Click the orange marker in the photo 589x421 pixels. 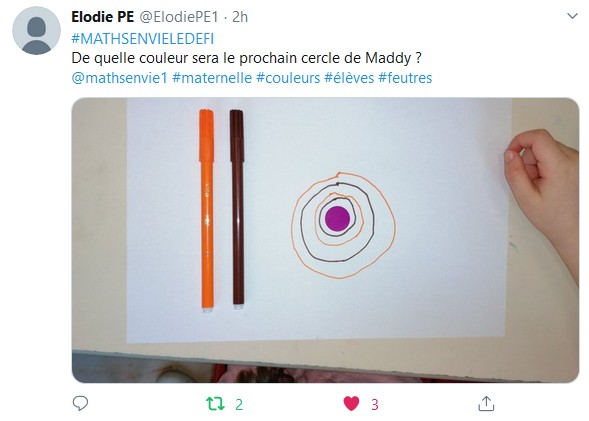pos(207,210)
